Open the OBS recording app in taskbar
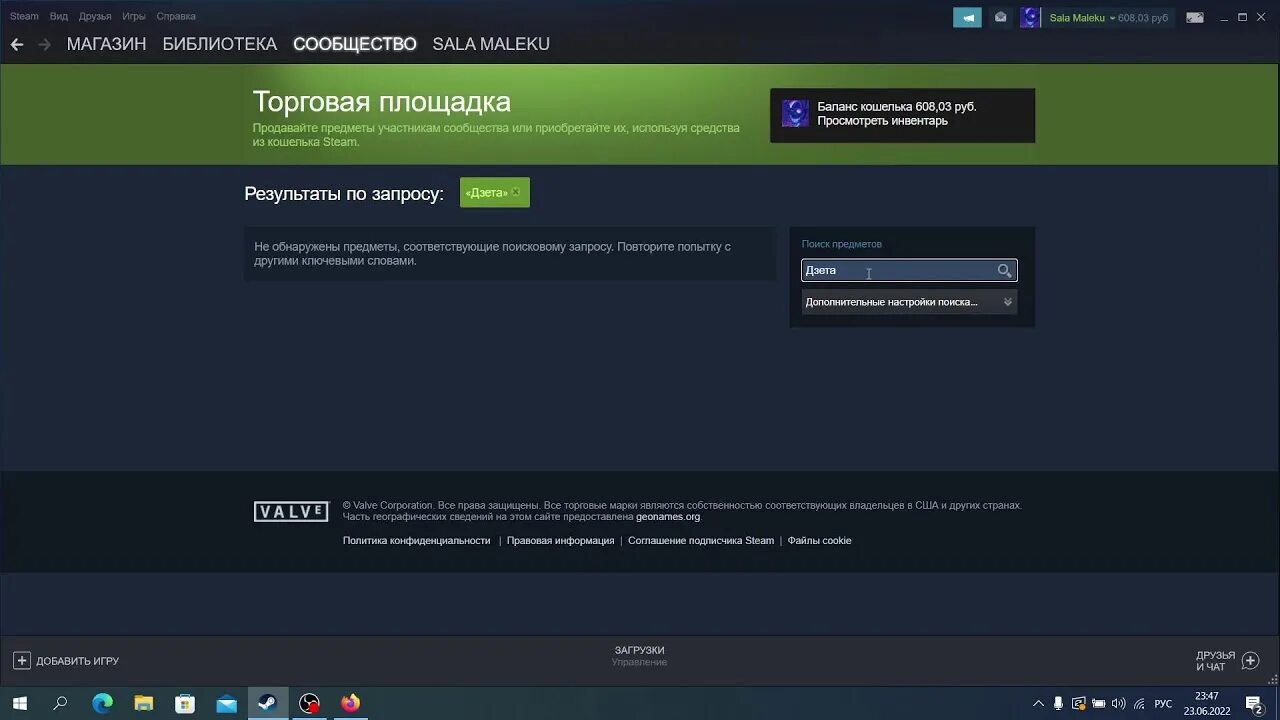The width and height of the screenshot is (1280, 720). click(310, 703)
